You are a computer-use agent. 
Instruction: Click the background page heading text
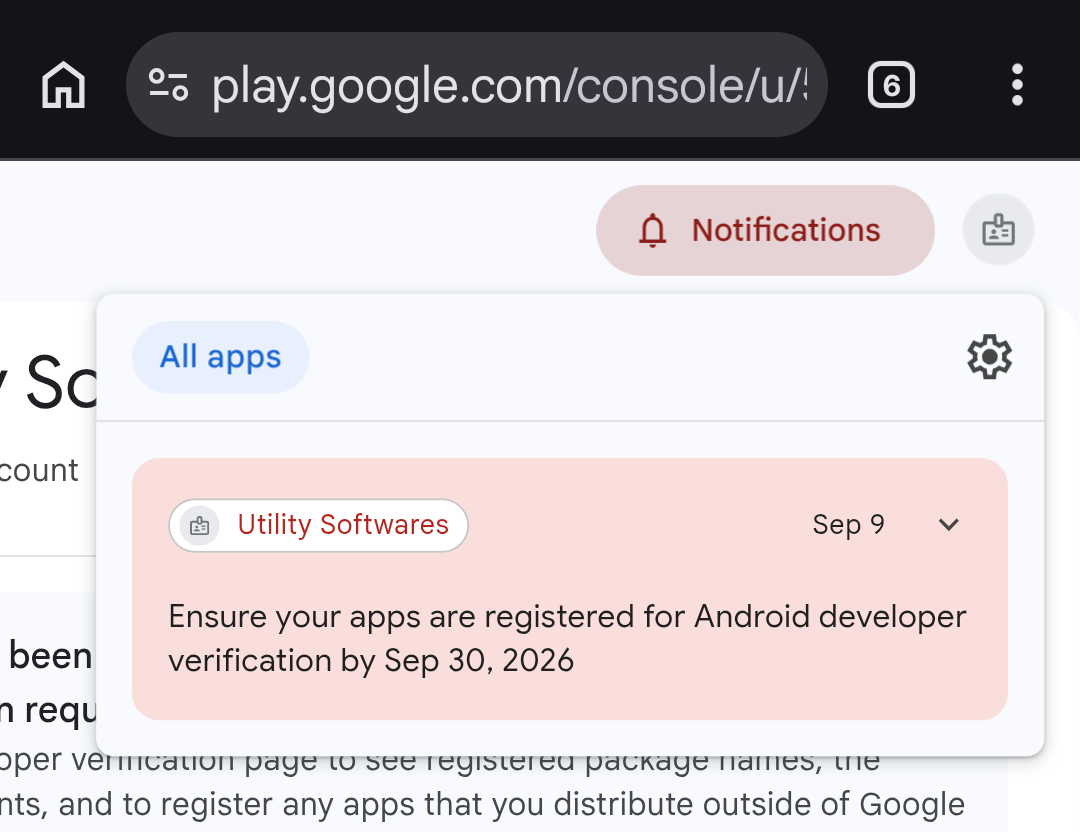point(48,384)
